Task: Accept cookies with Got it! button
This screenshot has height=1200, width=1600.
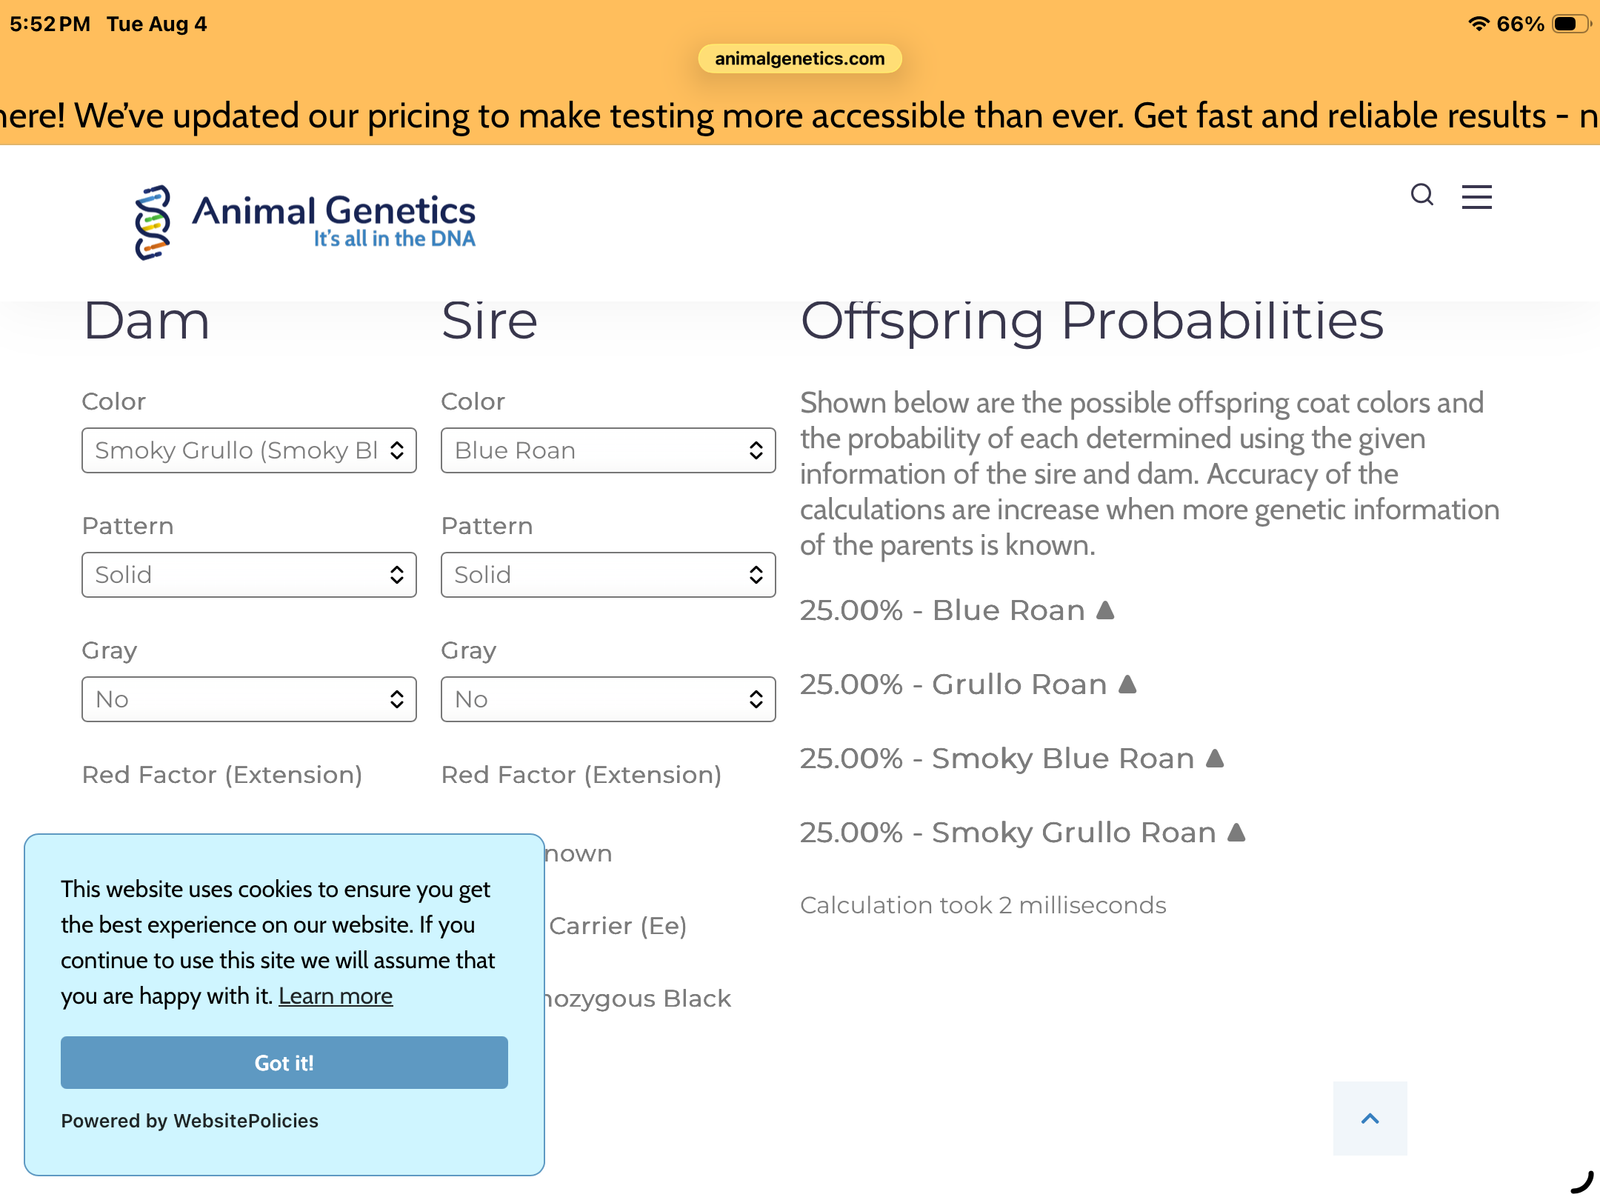Action: tap(284, 1062)
